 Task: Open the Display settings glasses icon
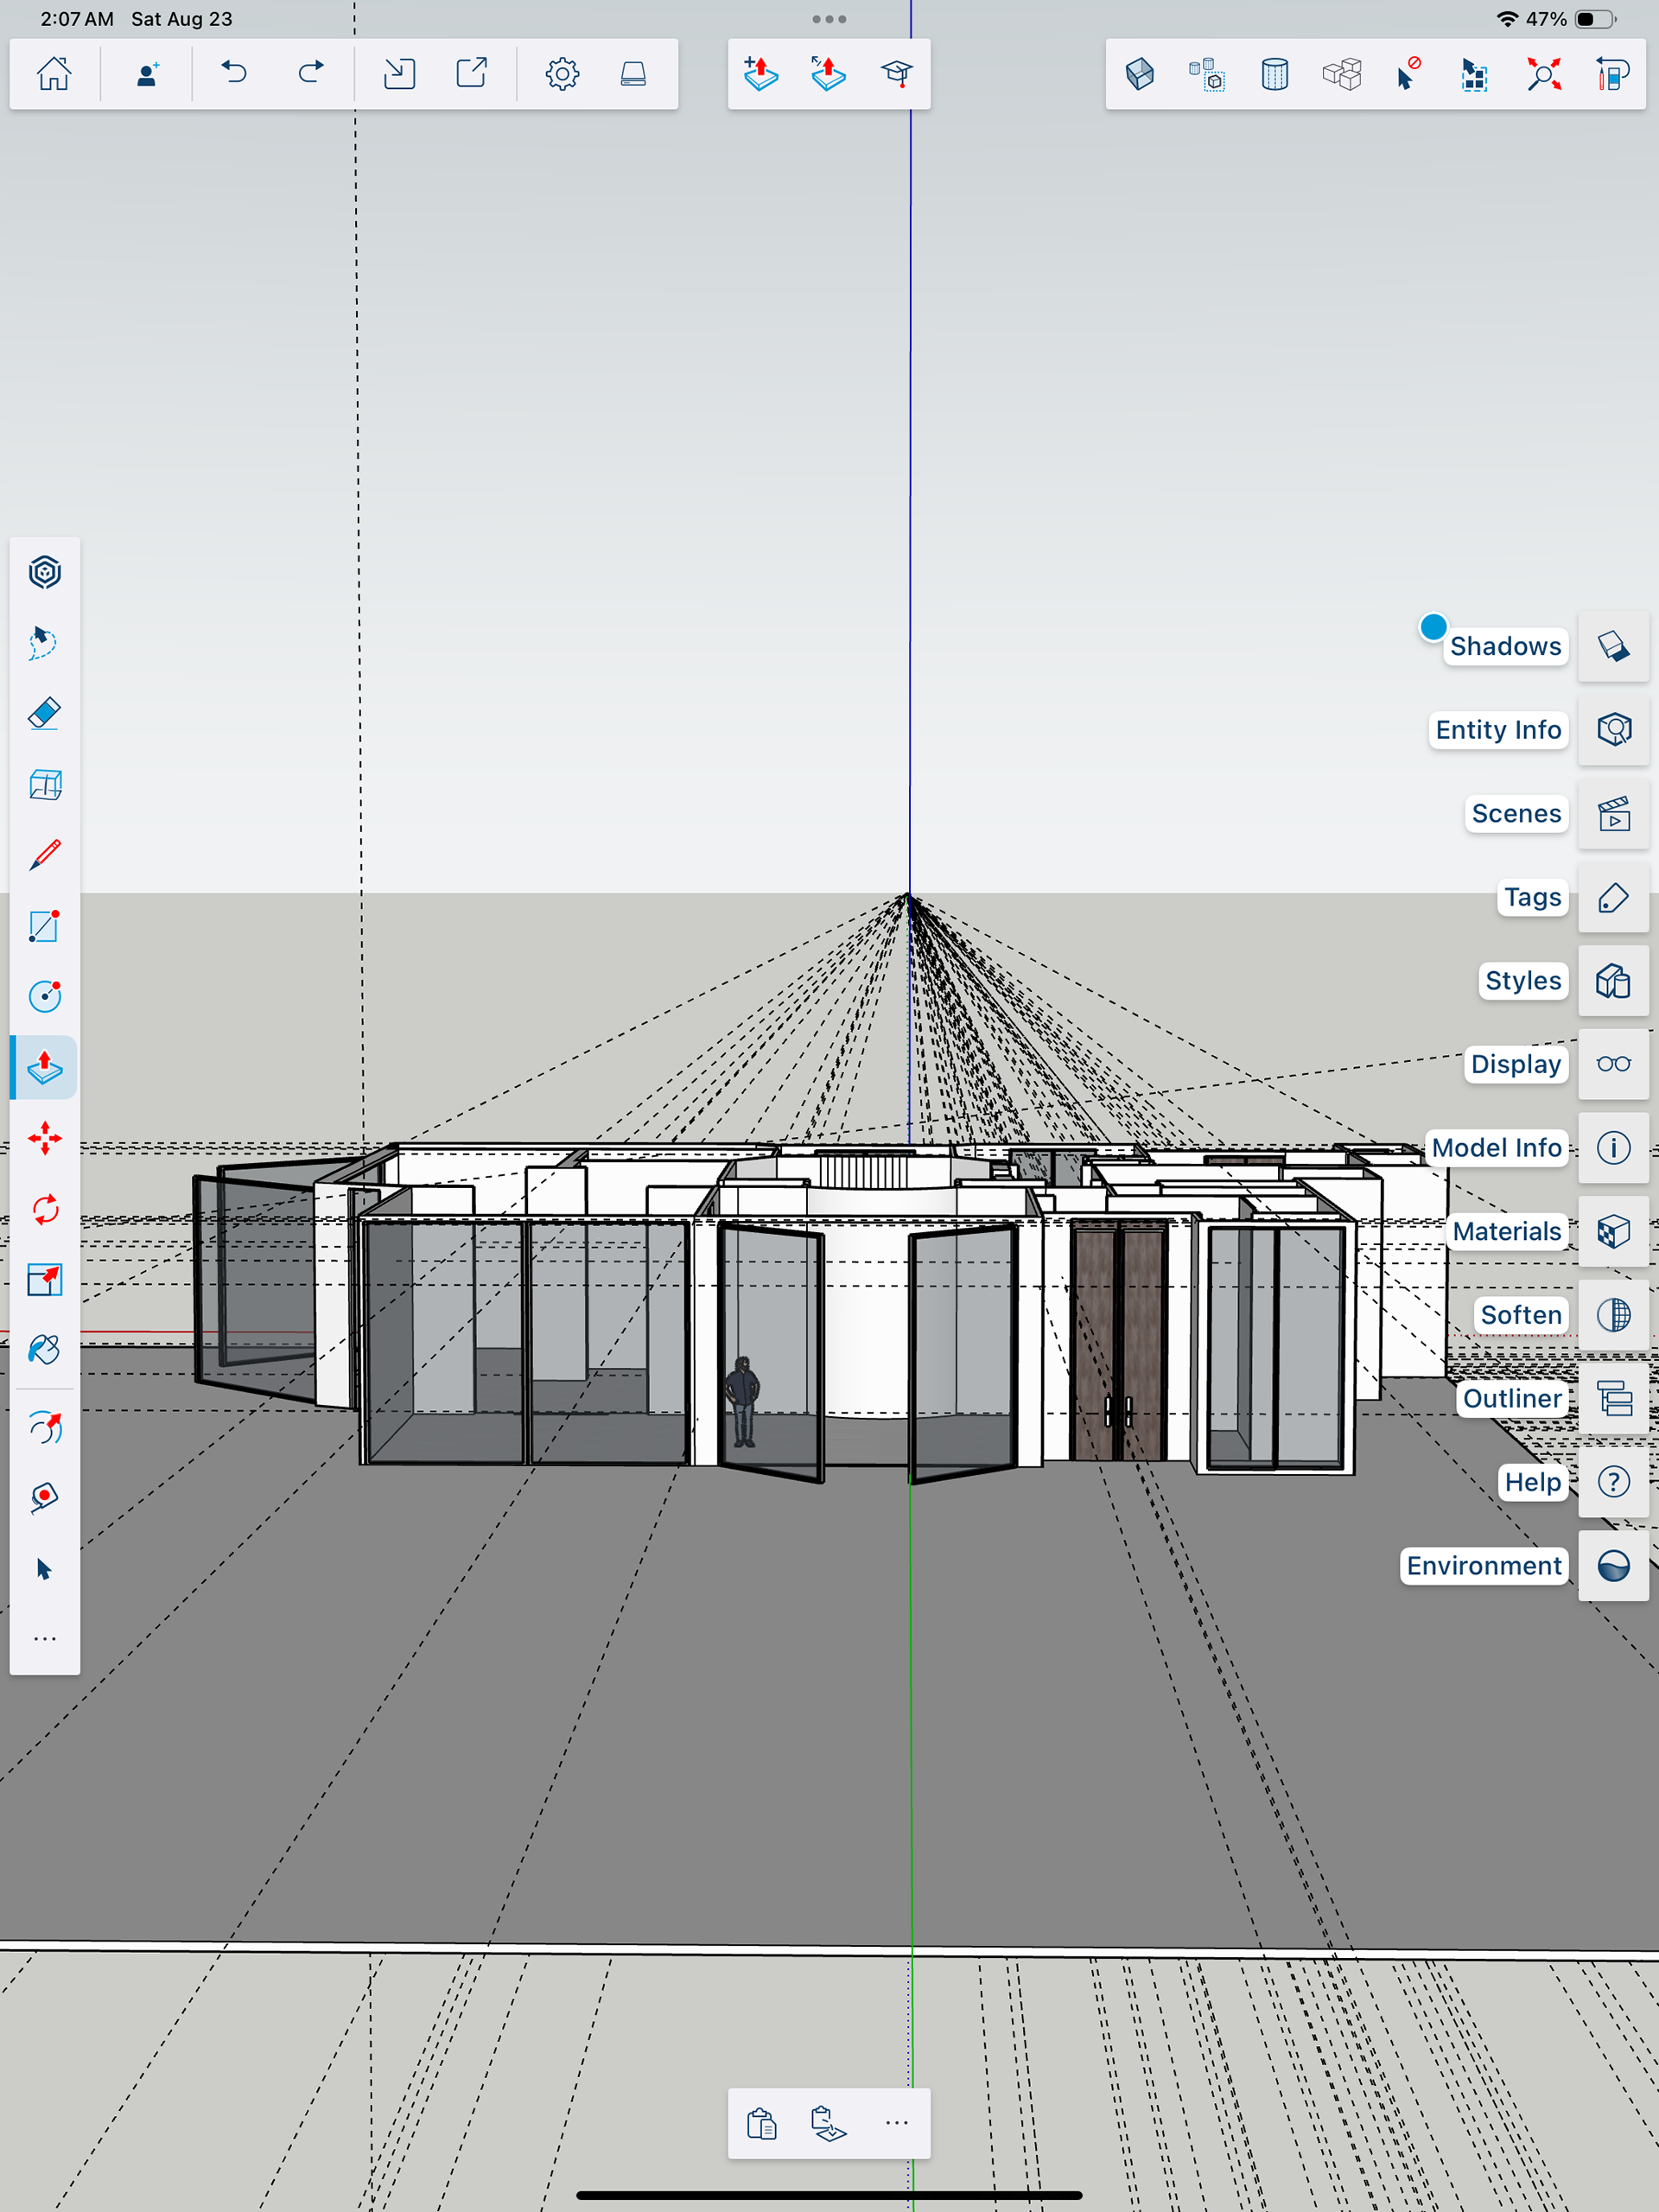click(1613, 1064)
